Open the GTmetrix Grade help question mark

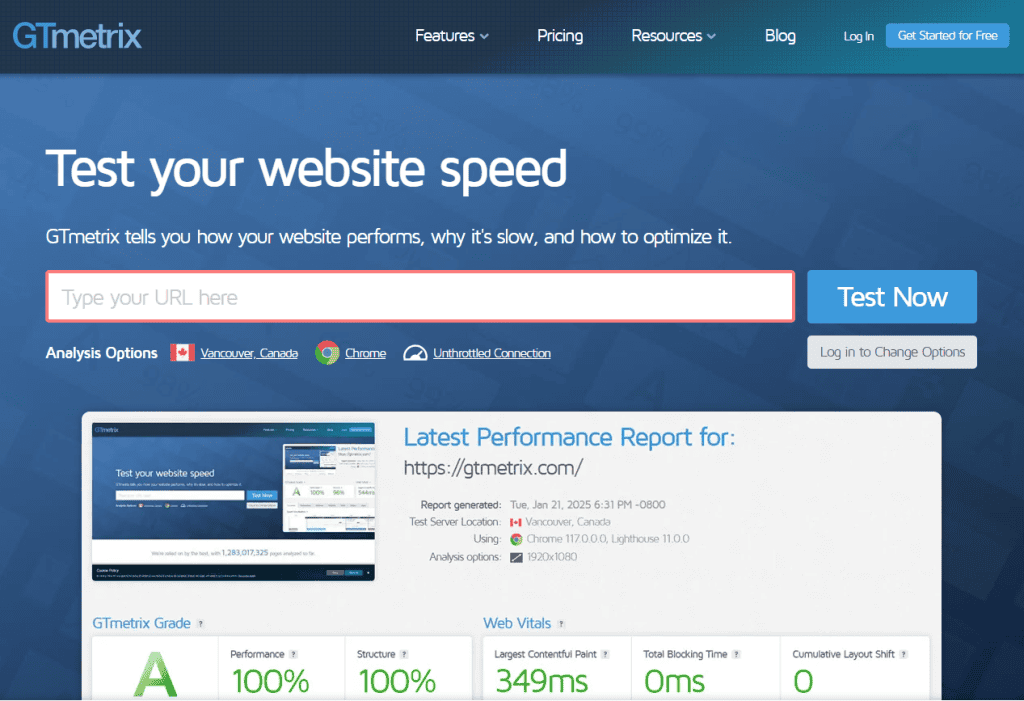[200, 624]
